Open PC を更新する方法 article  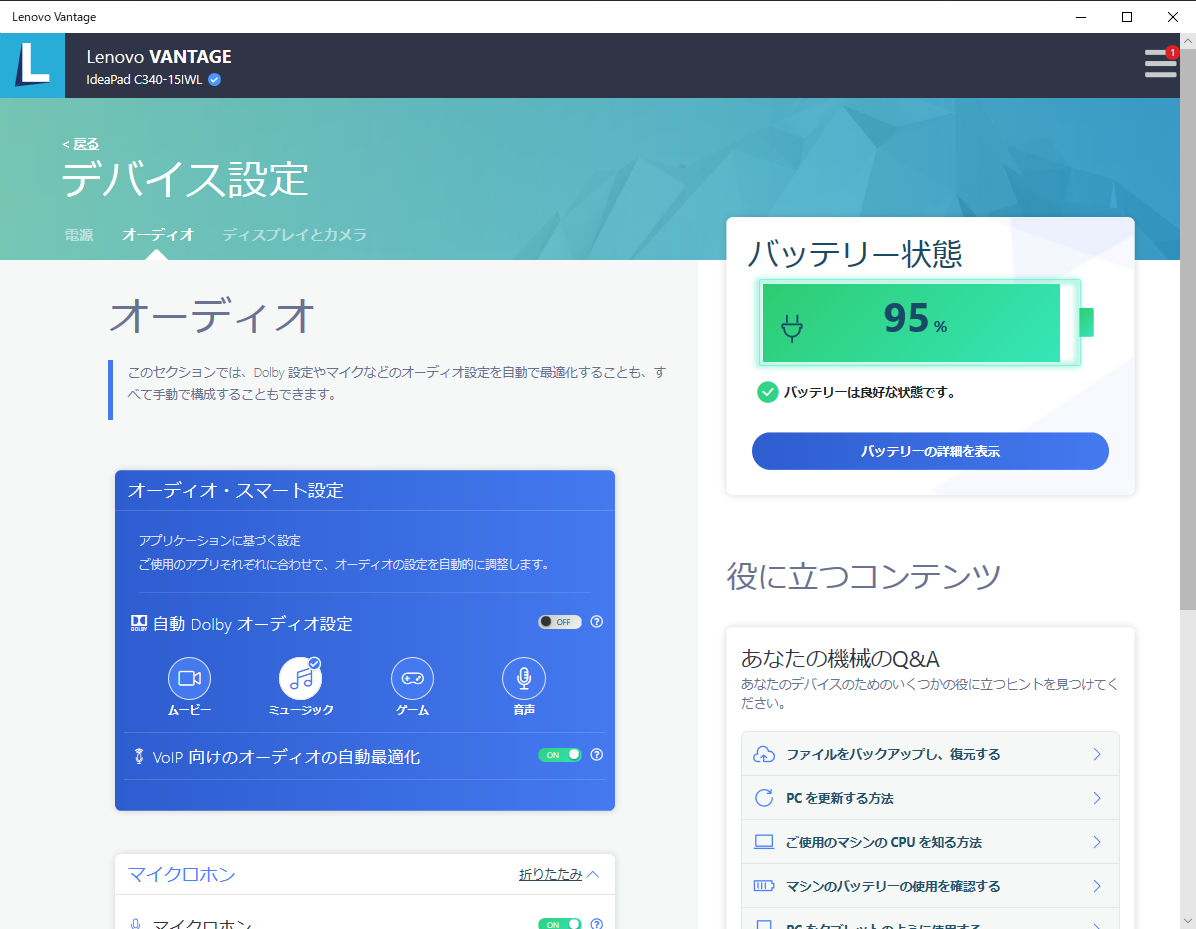930,798
